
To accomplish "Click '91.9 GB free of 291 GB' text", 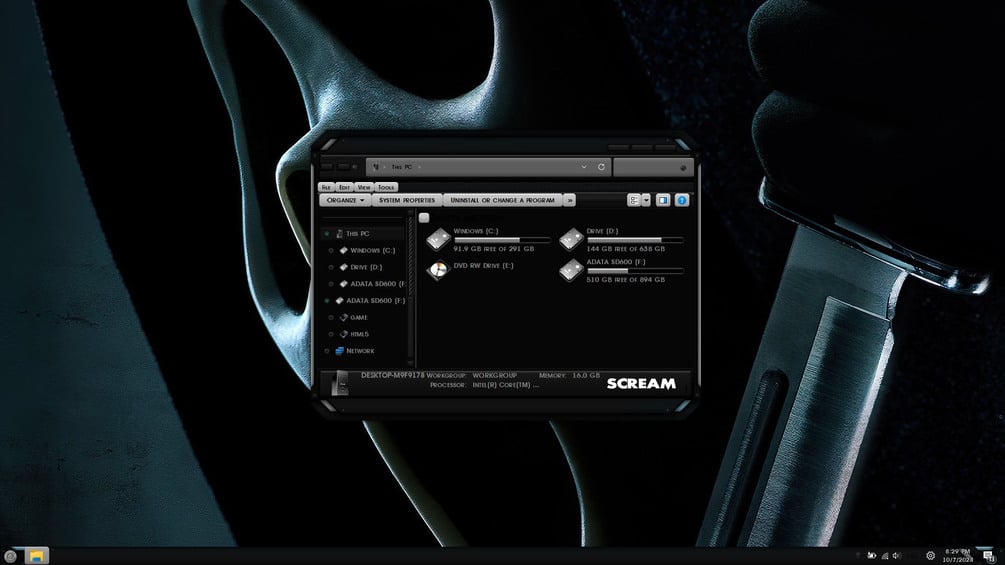I will (x=494, y=249).
